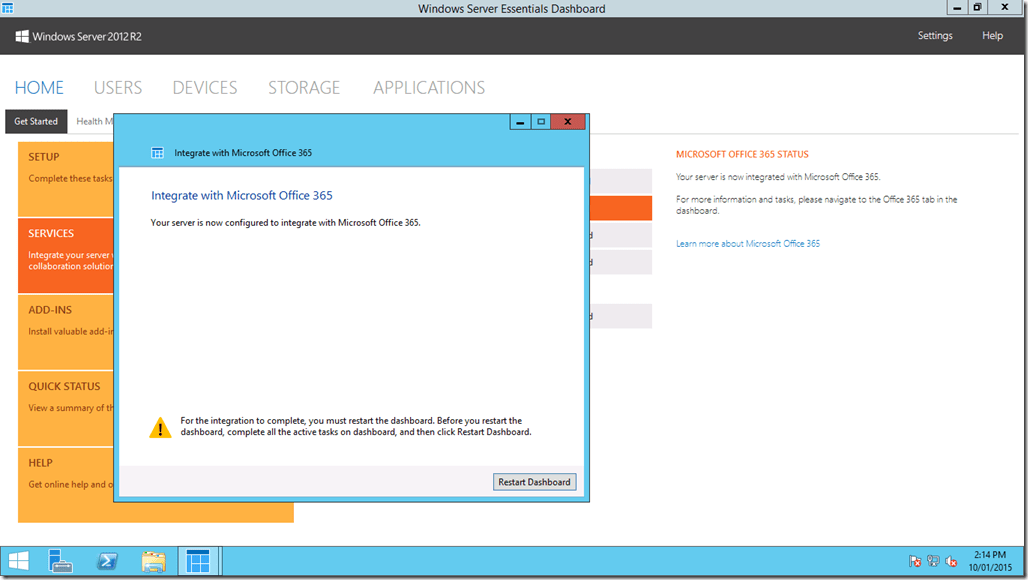The height and width of the screenshot is (580, 1028).
Task: Follow the Learn more about Microsoft Office 365 link
Action: 748,243
